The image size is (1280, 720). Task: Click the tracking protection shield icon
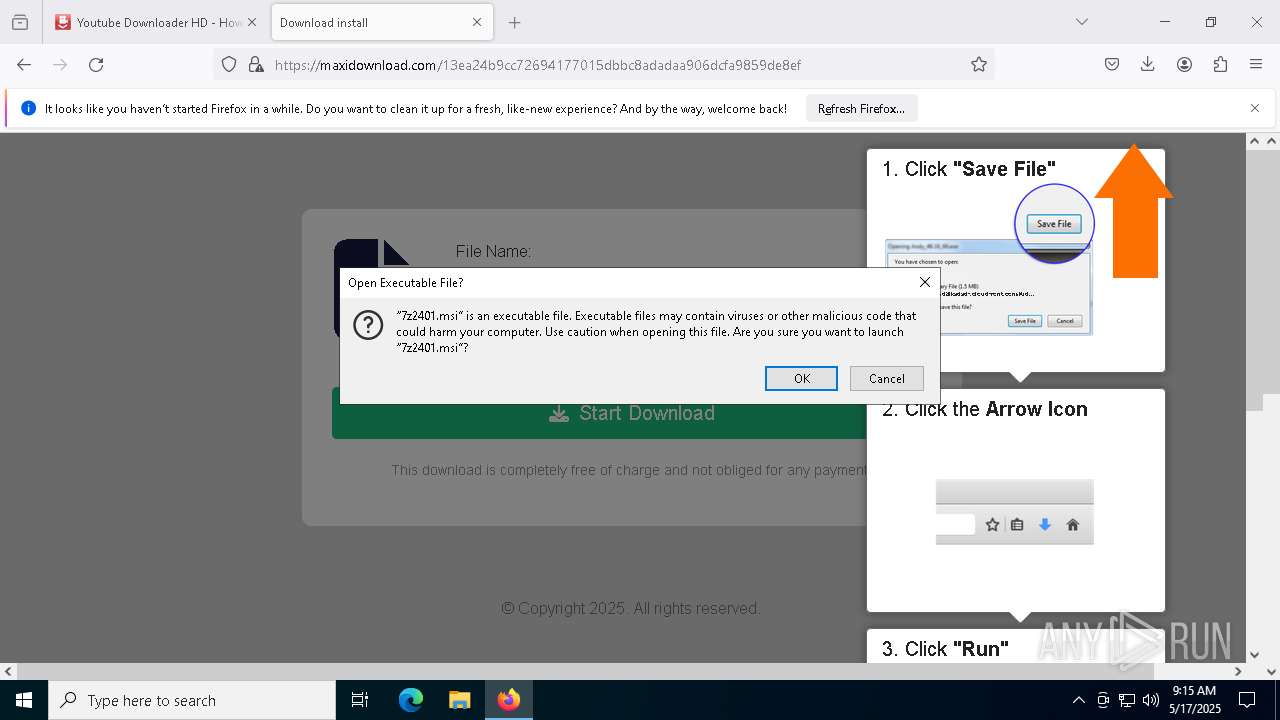(x=229, y=64)
